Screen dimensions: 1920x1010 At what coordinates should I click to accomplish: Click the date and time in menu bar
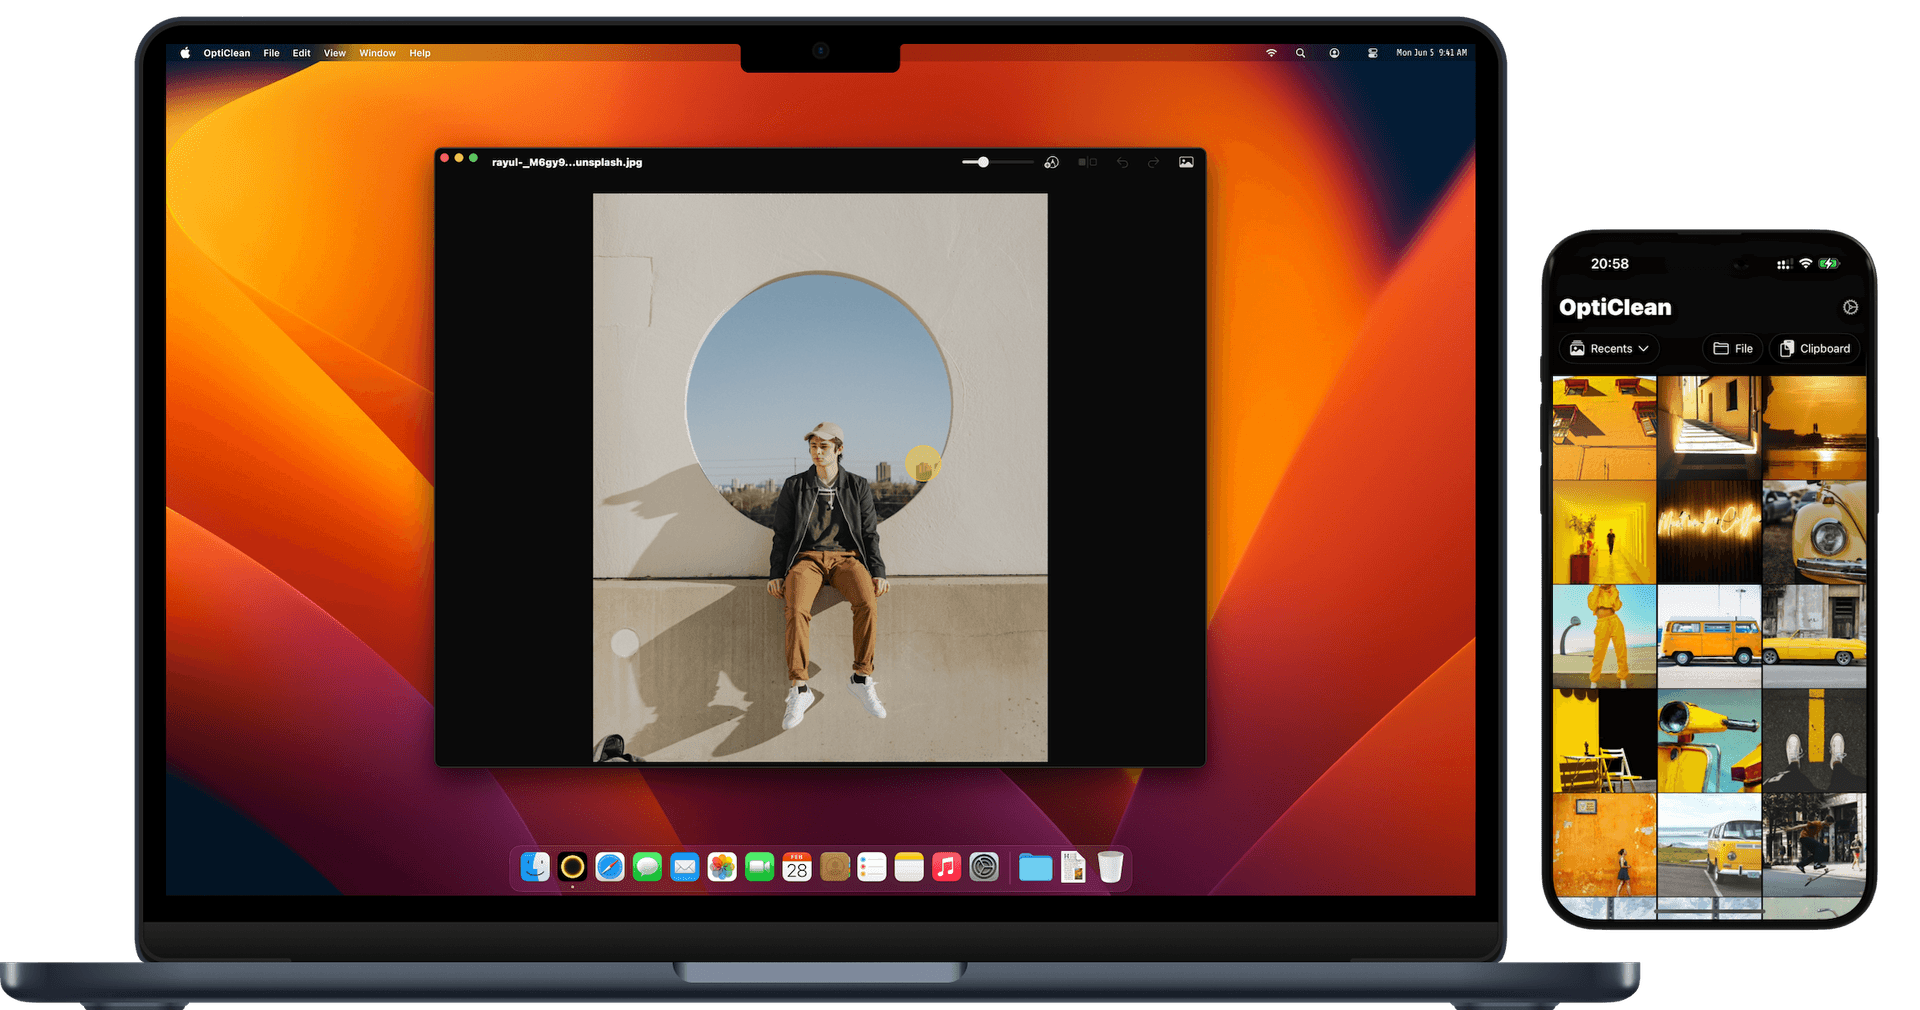click(x=1432, y=53)
